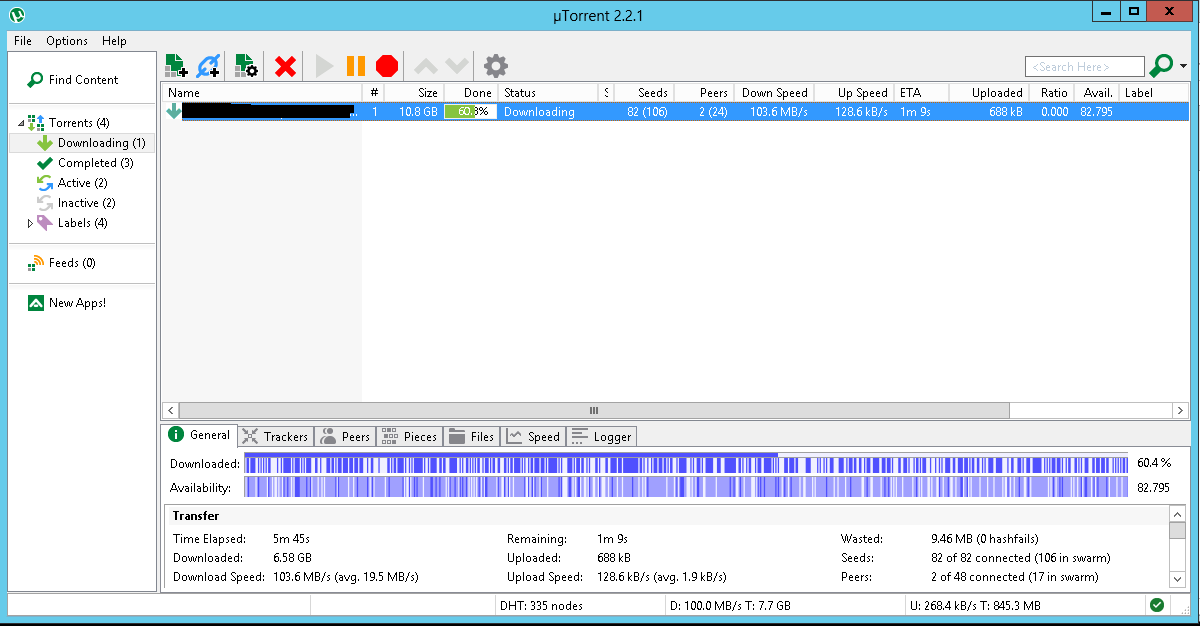Screen dimensions: 1200x626
Task: Switch to the Peers tab
Action: coord(346,436)
